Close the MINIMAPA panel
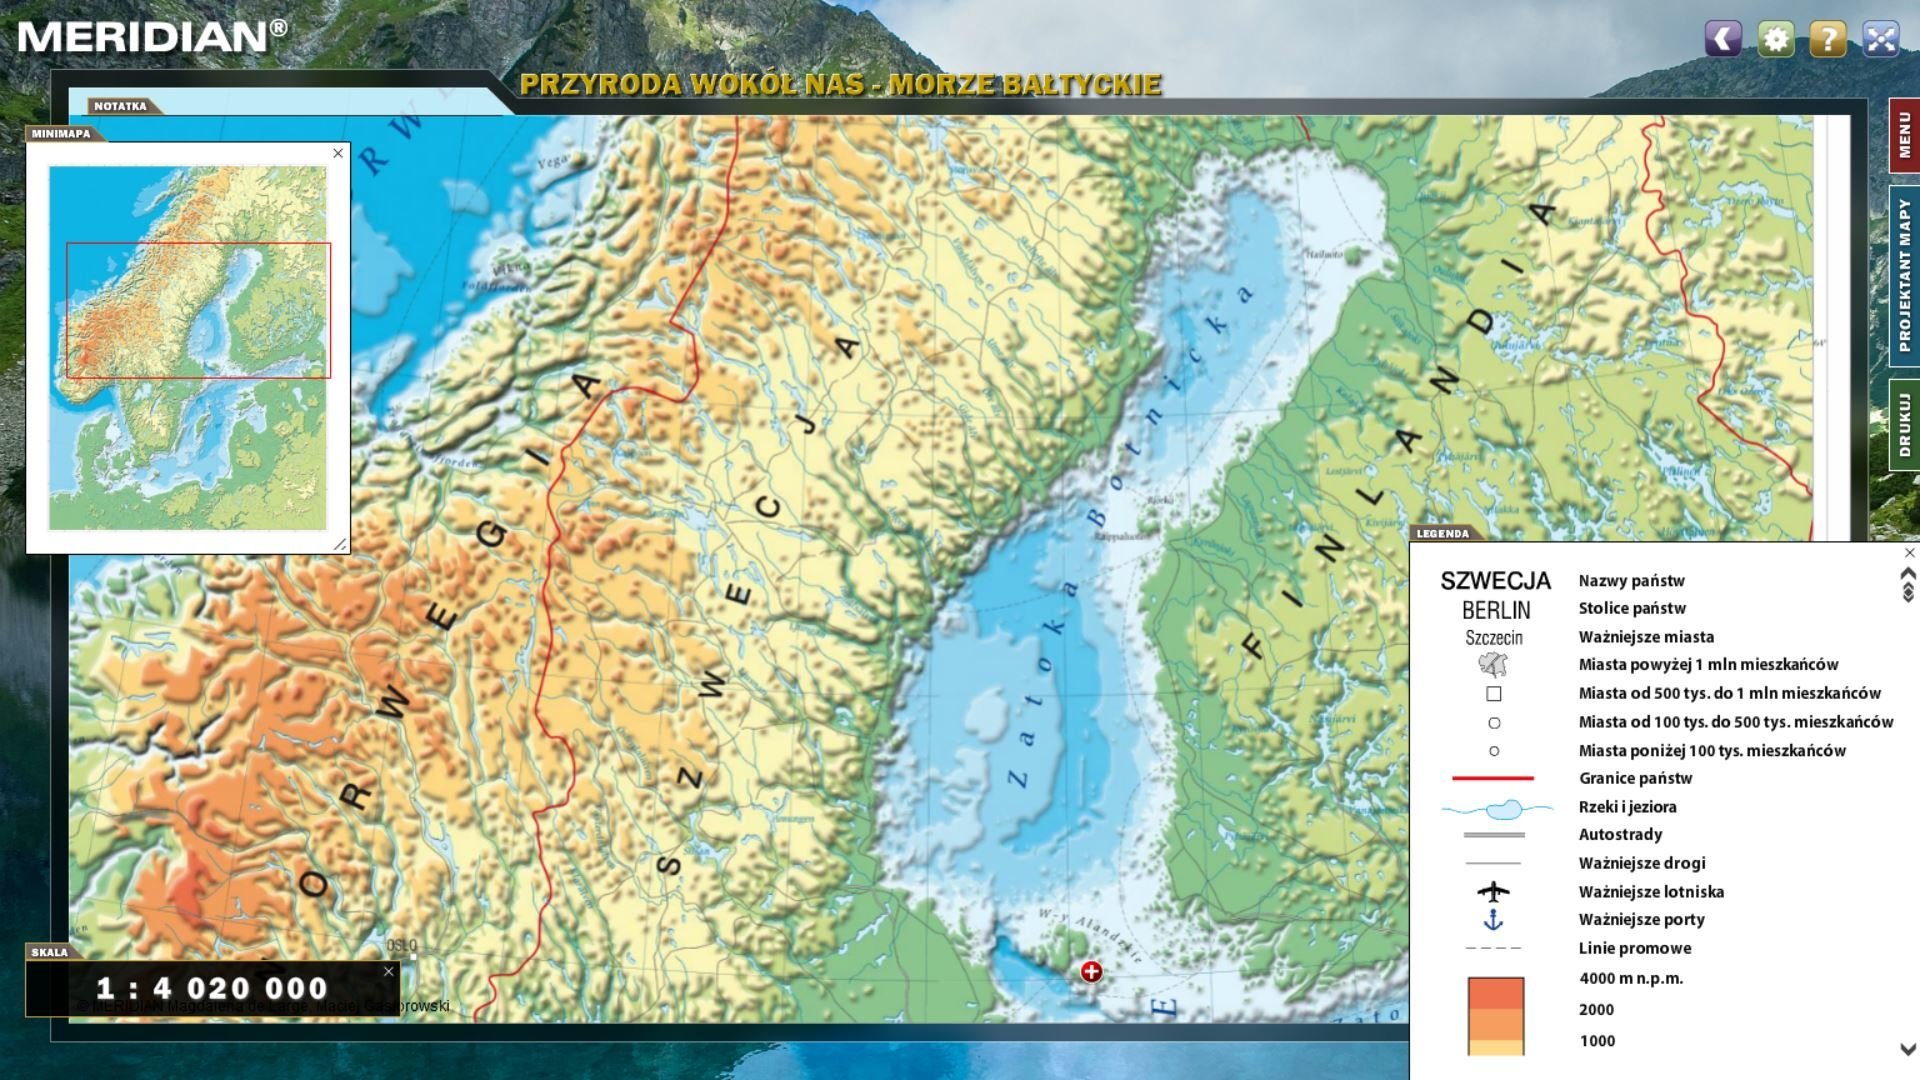 tap(338, 153)
